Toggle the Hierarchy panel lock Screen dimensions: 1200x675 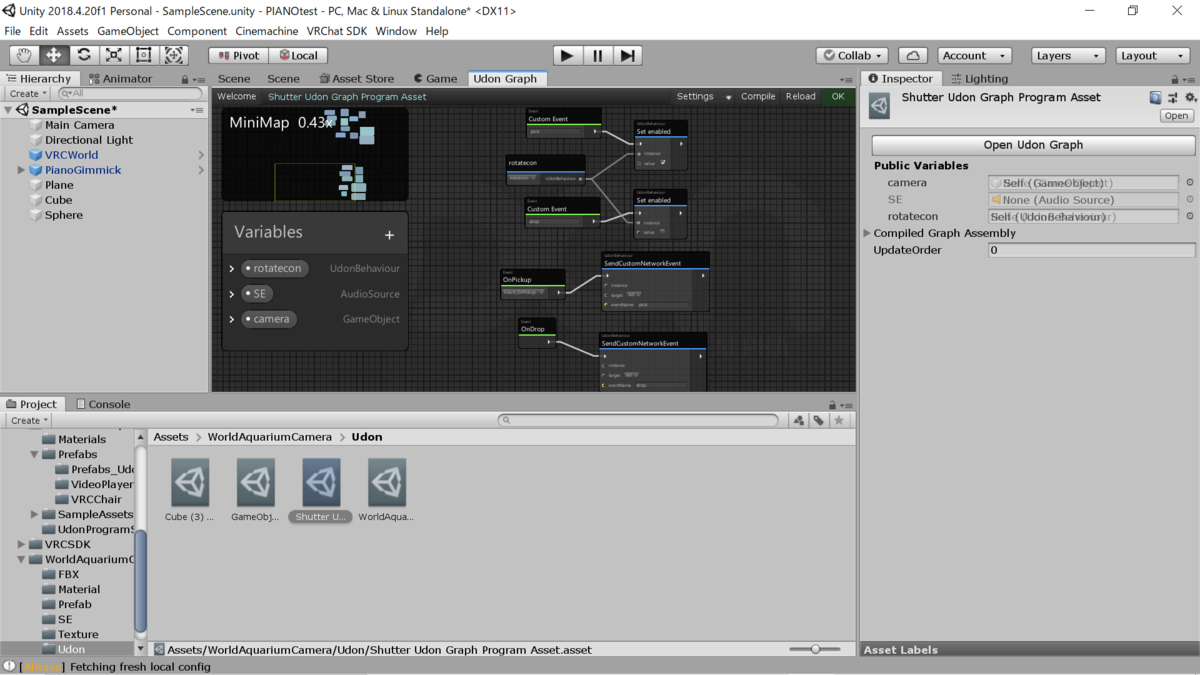click(x=185, y=79)
